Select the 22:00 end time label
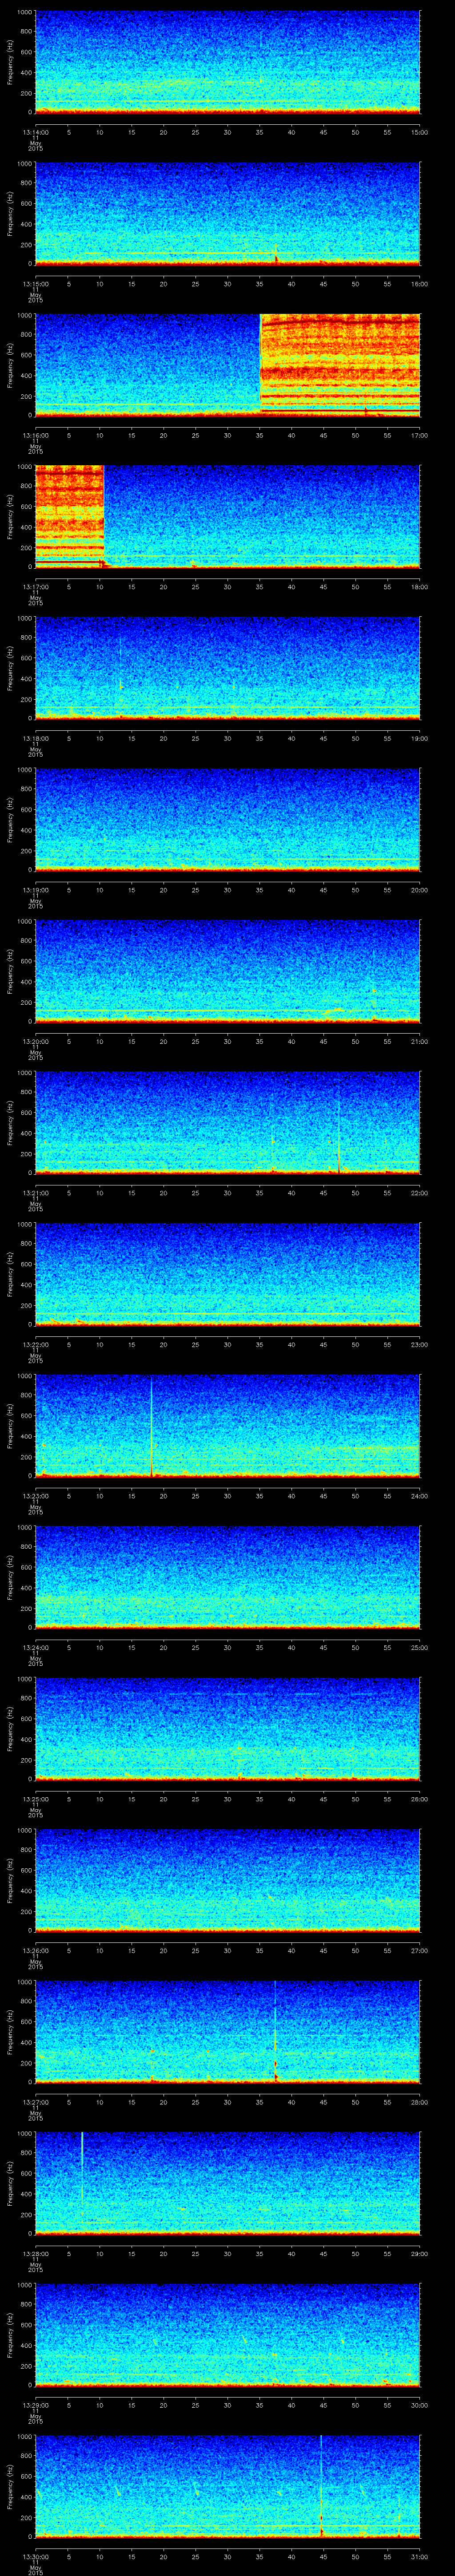455x2576 pixels. [x=420, y=1193]
